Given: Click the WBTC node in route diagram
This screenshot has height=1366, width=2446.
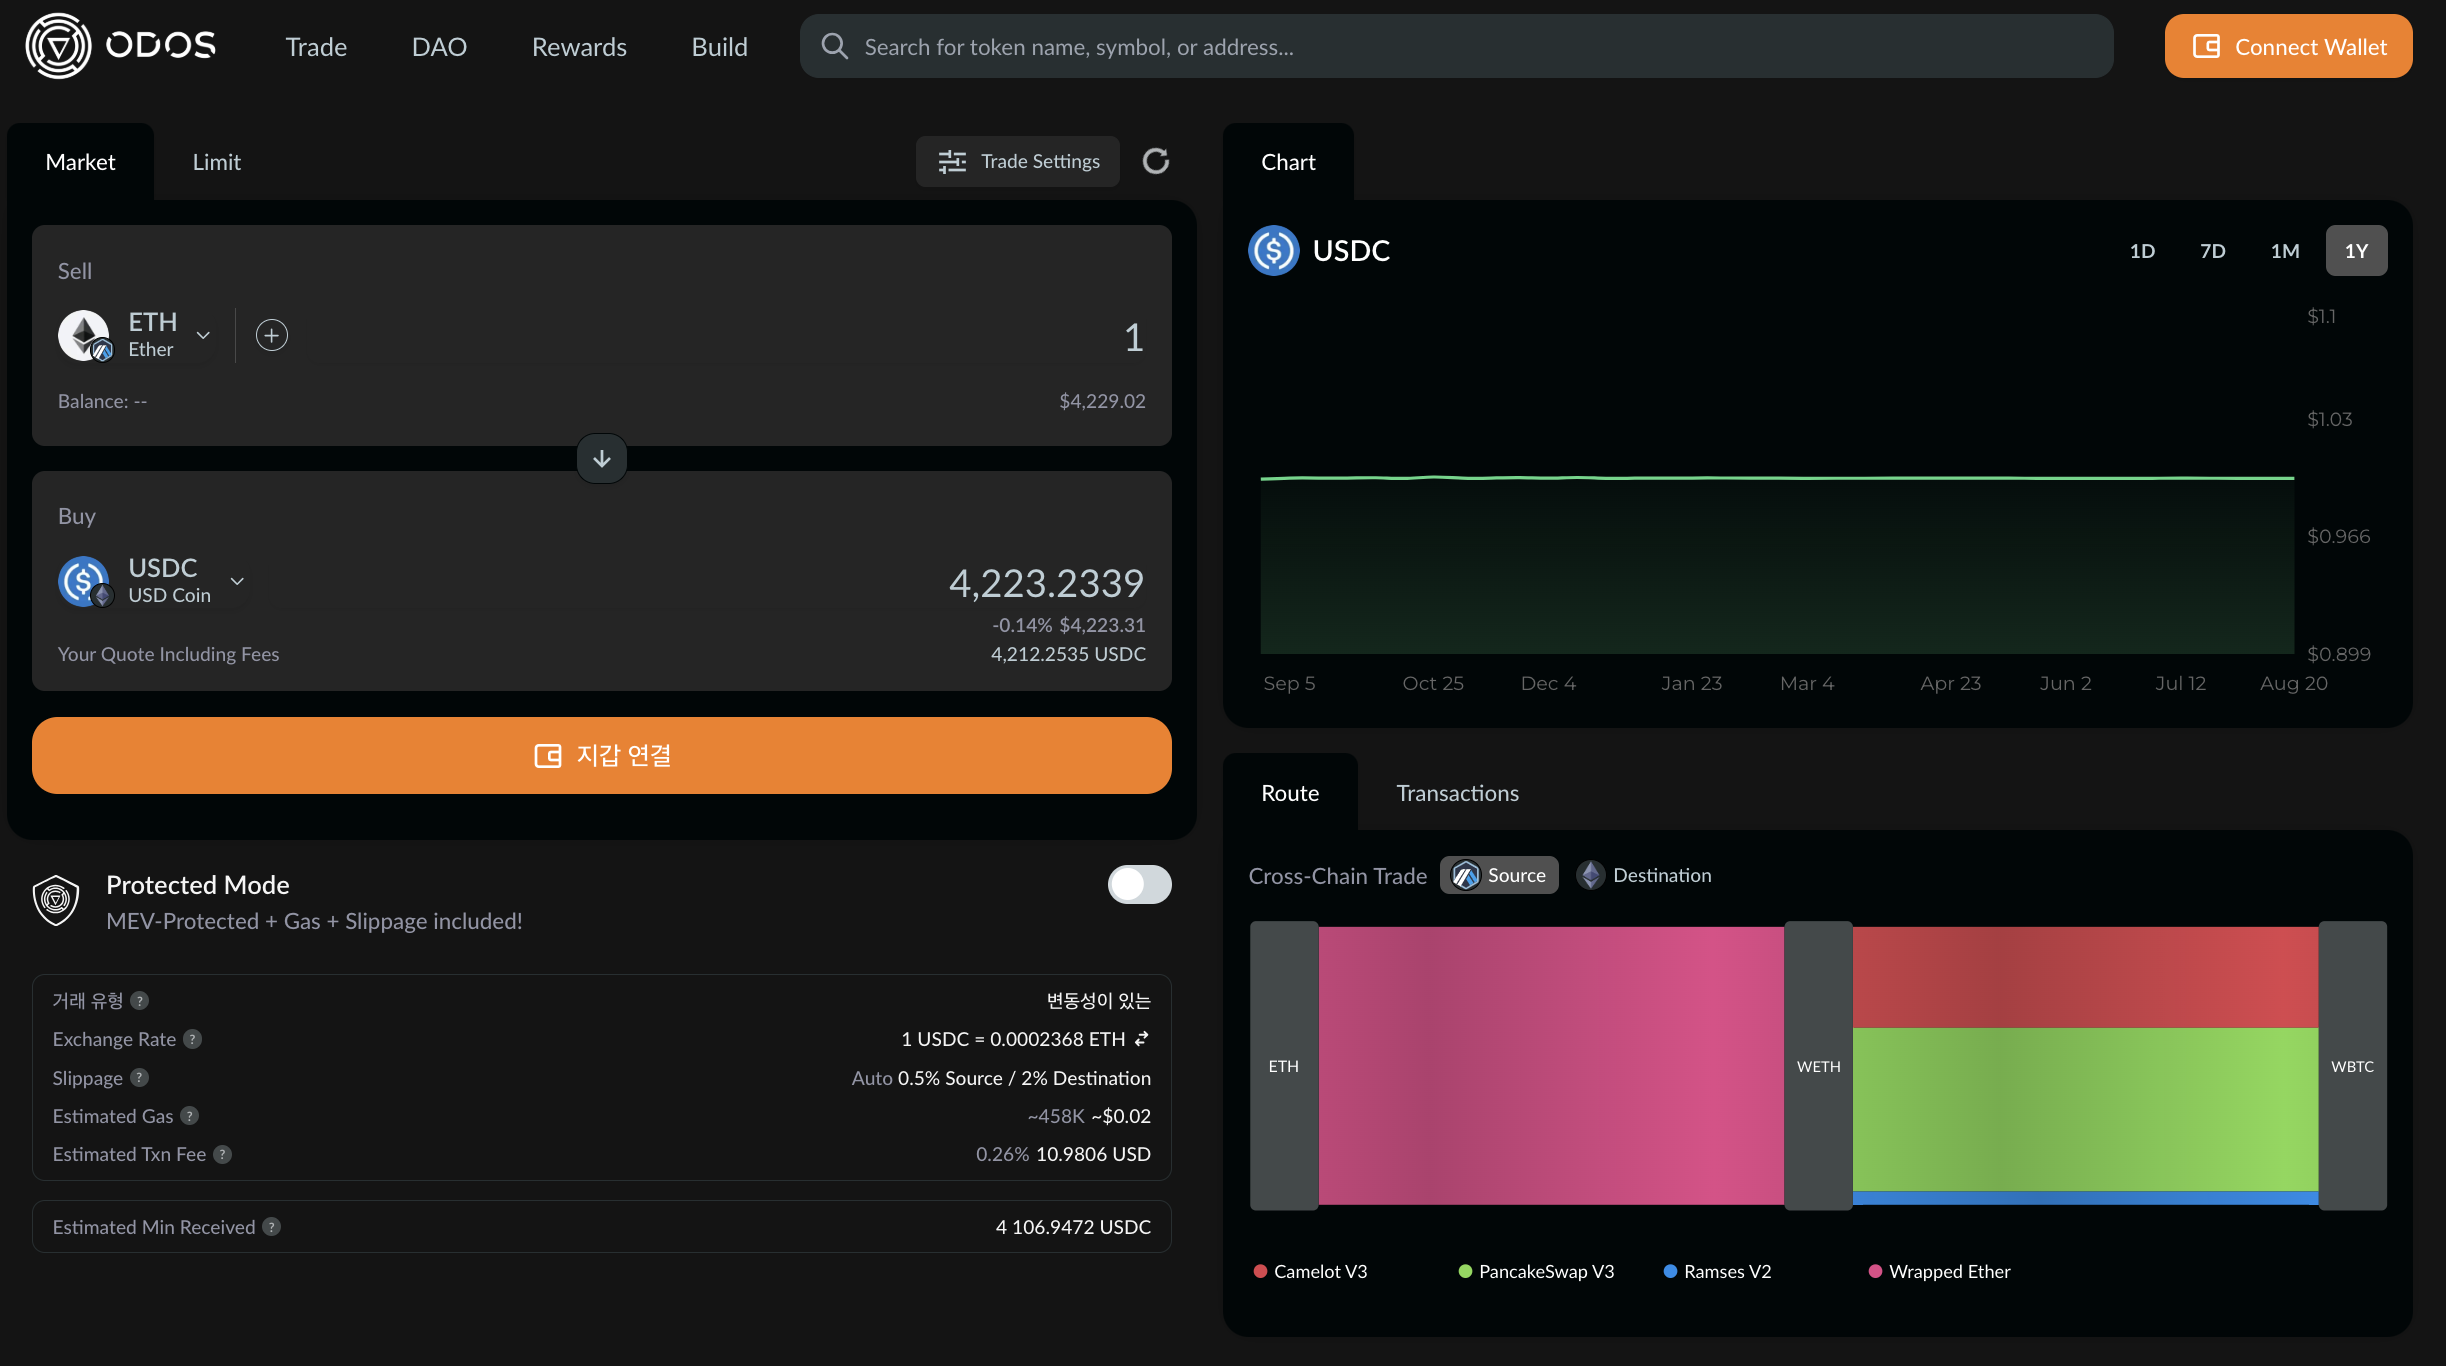Looking at the screenshot, I should pyautogui.click(x=2352, y=1066).
